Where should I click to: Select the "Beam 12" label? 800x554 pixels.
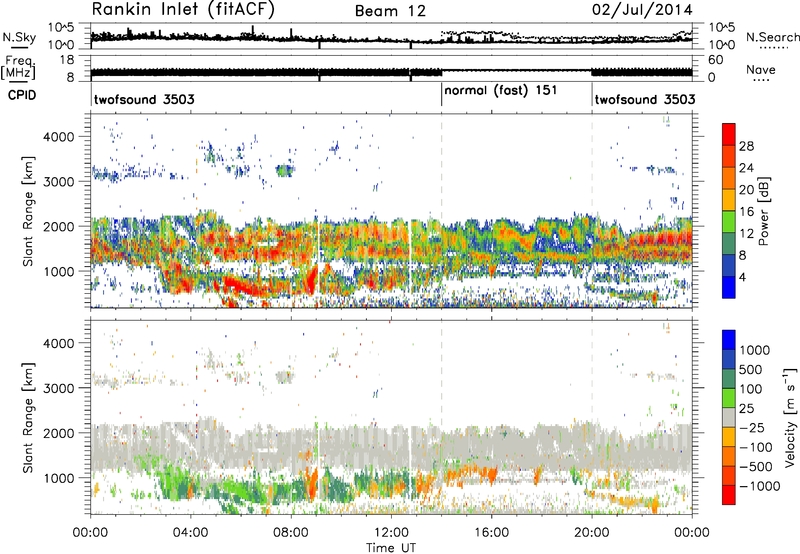coord(390,11)
